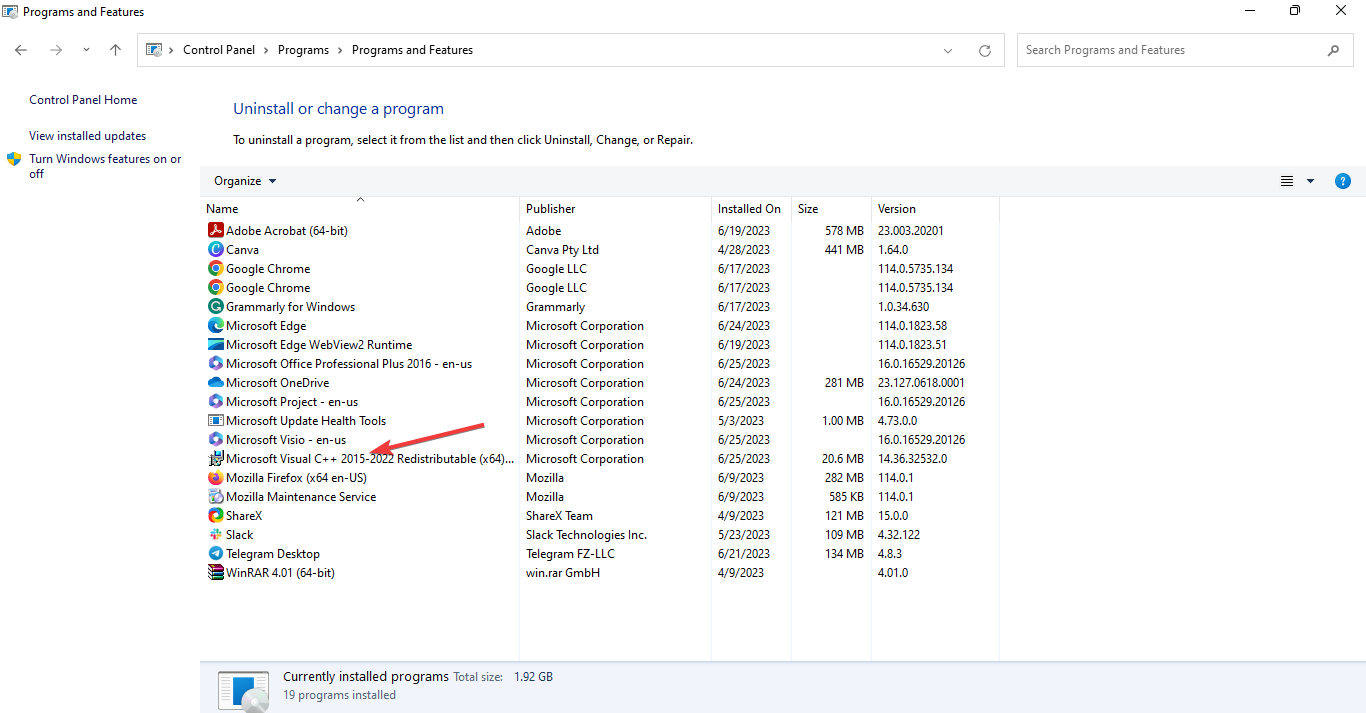Select the Telegram Desktop name
1366x713 pixels.
(273, 554)
